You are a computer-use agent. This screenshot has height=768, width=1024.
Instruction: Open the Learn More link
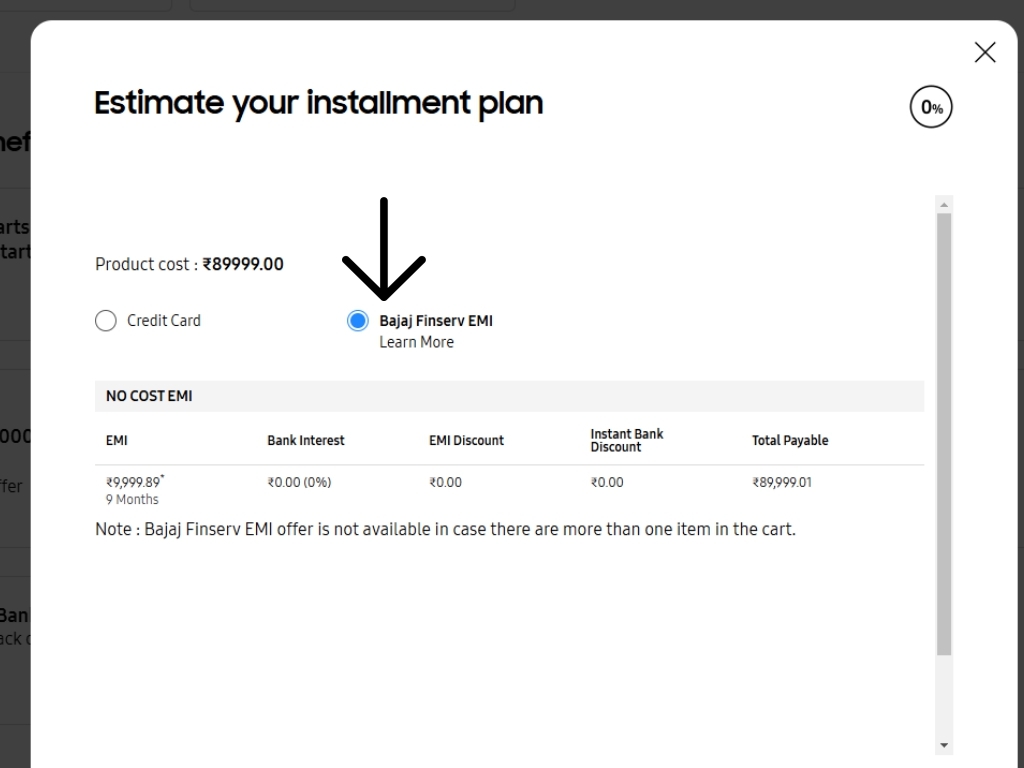click(416, 342)
